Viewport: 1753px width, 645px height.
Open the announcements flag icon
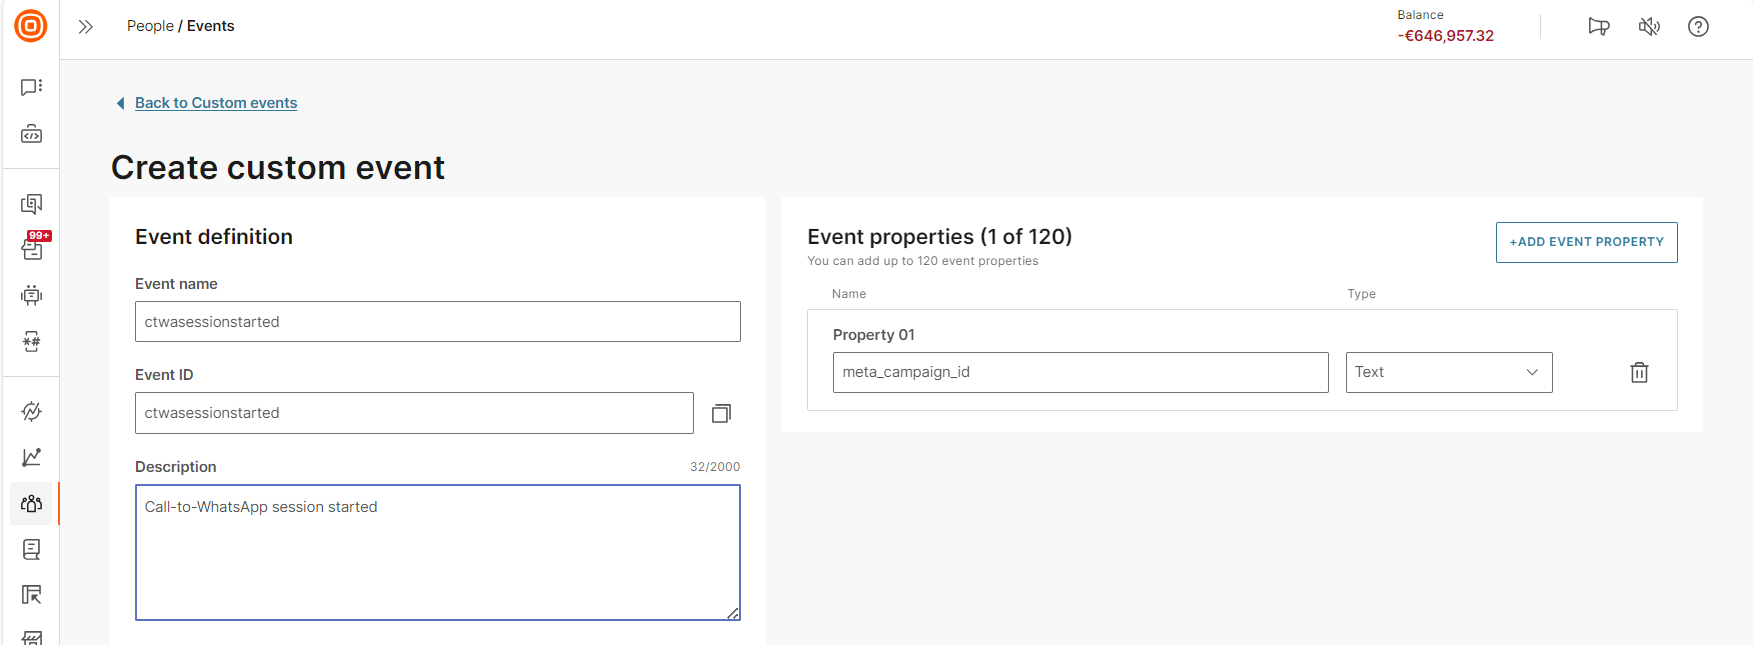1599,27
